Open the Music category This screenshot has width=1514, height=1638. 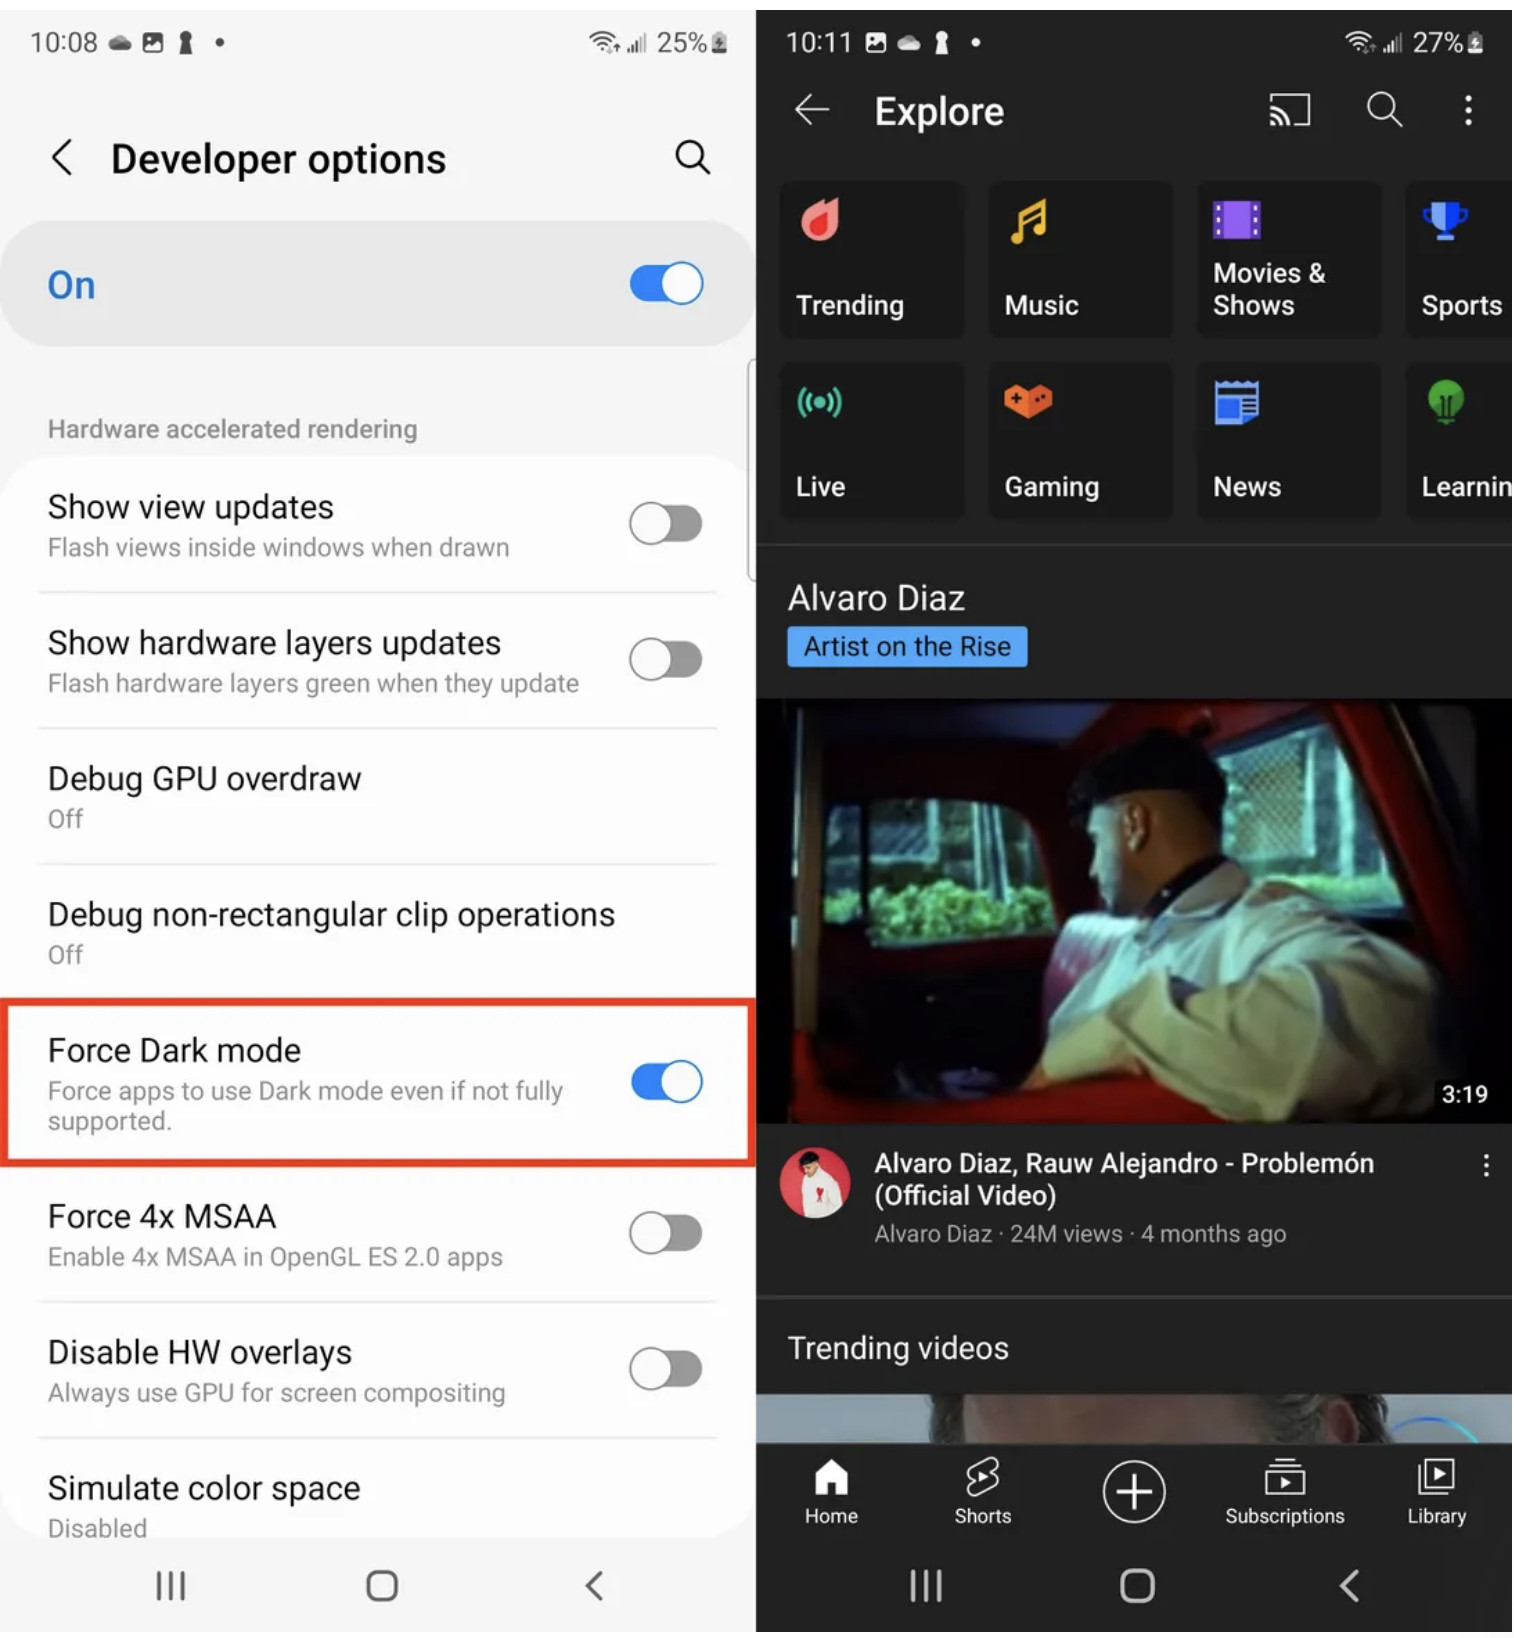coord(1080,260)
